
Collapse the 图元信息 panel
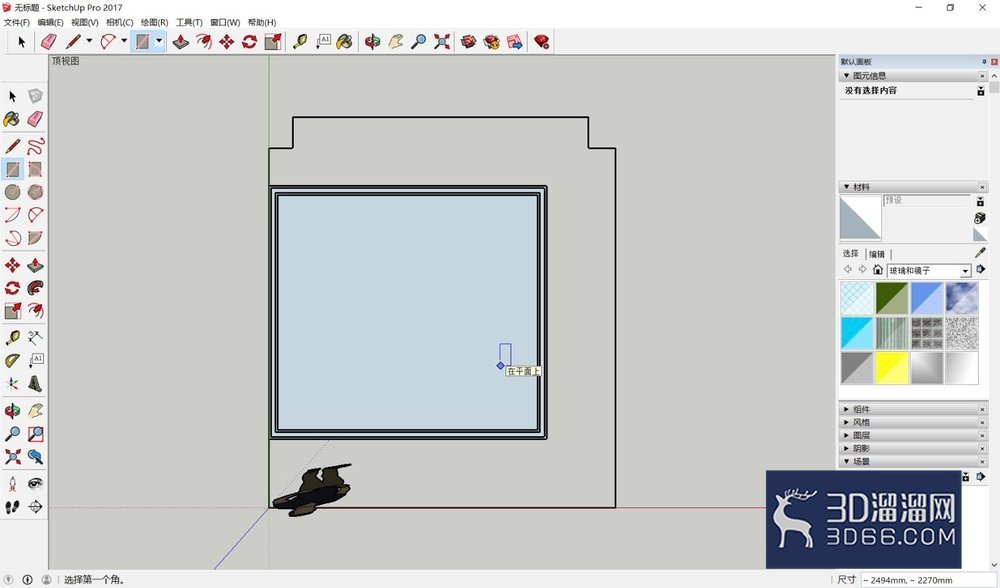tap(847, 75)
